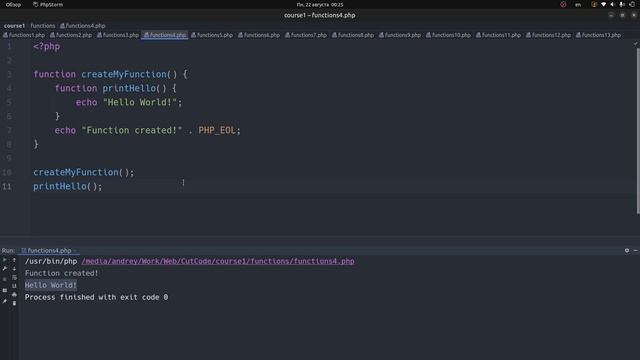640x360 pixels.
Task: Open the functions4.php file path link in console
Action: tap(218, 261)
